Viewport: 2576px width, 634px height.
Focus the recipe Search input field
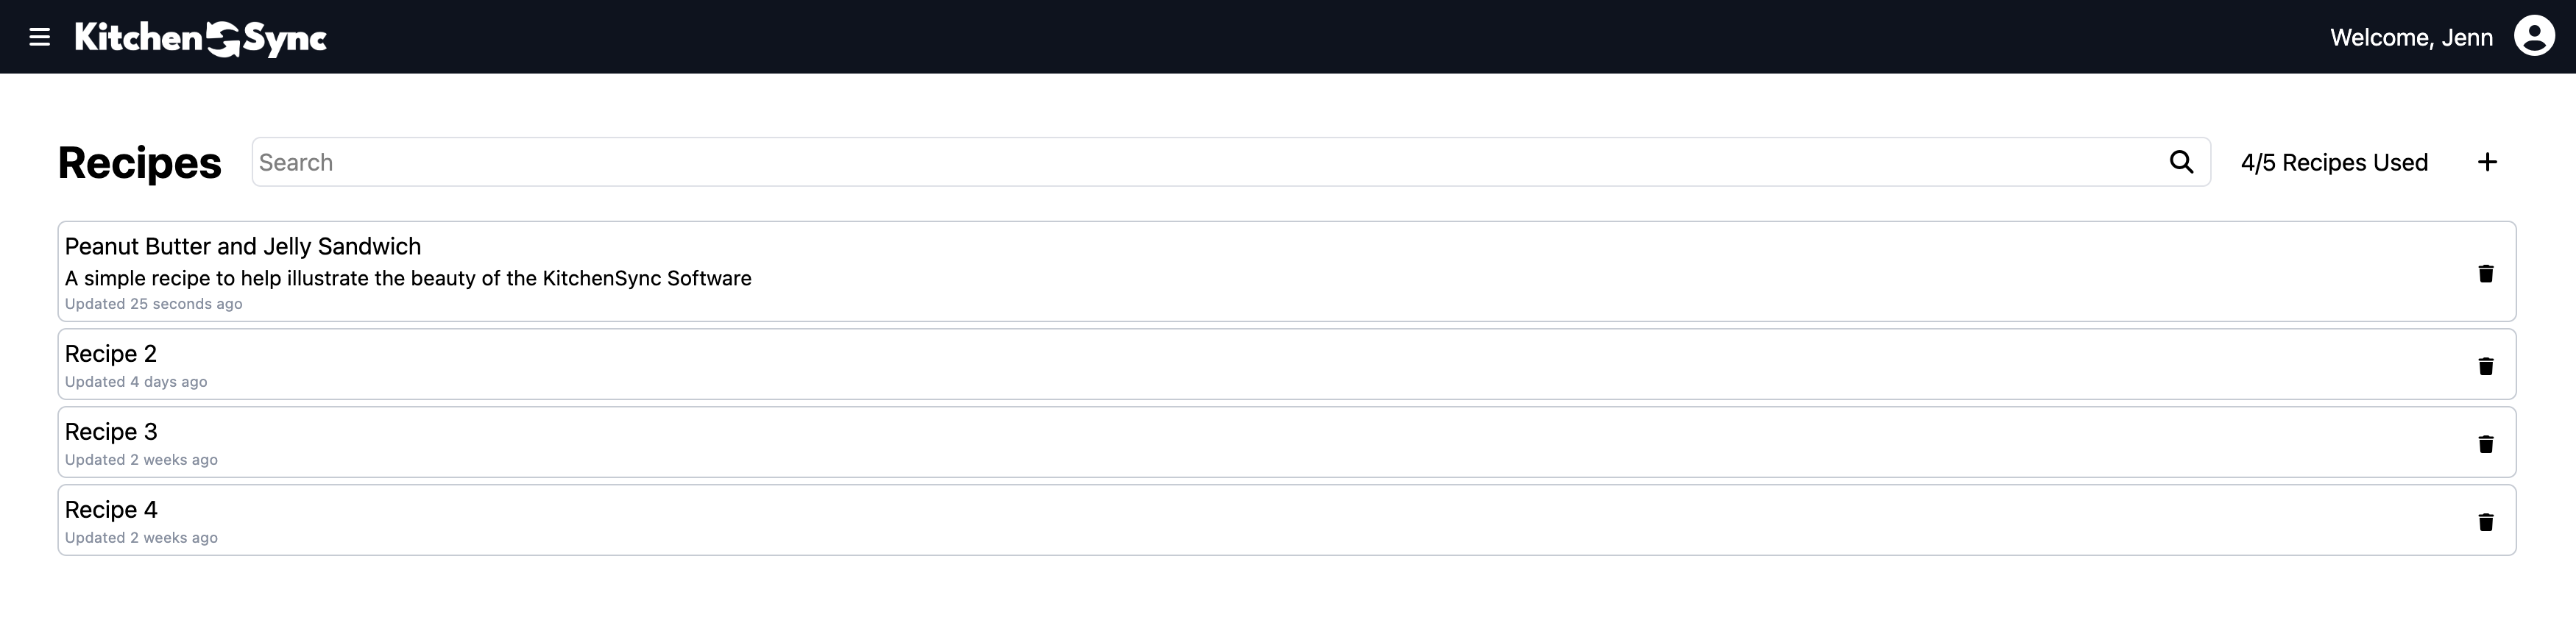click(x=1200, y=162)
